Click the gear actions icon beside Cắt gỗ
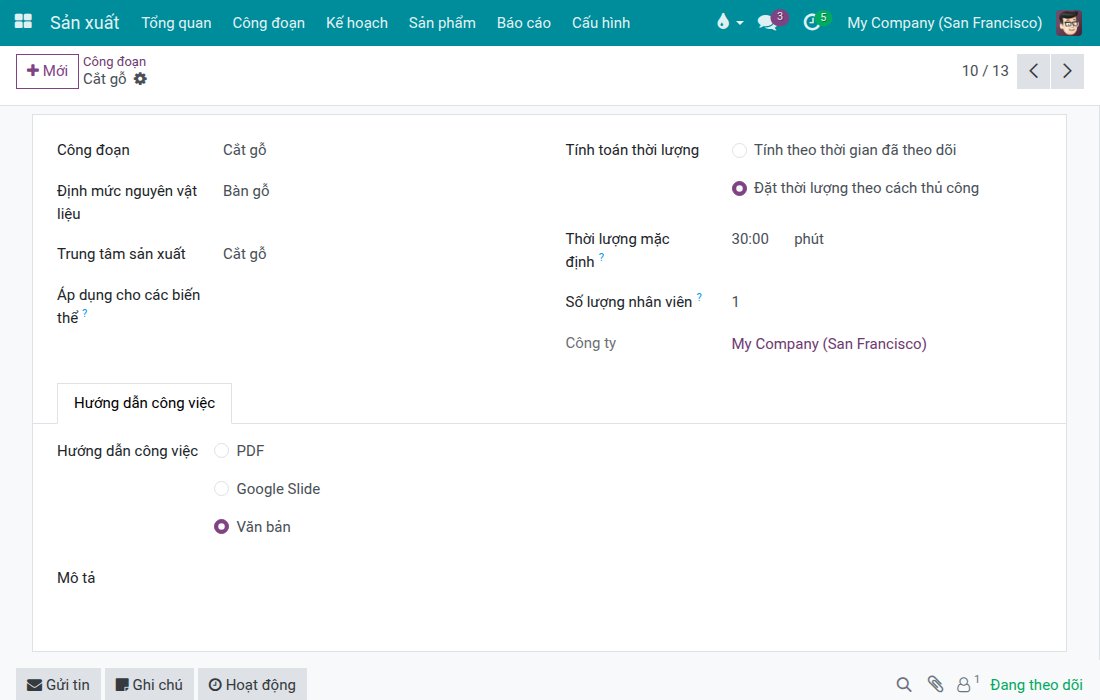The width and height of the screenshot is (1100, 700). click(x=140, y=79)
